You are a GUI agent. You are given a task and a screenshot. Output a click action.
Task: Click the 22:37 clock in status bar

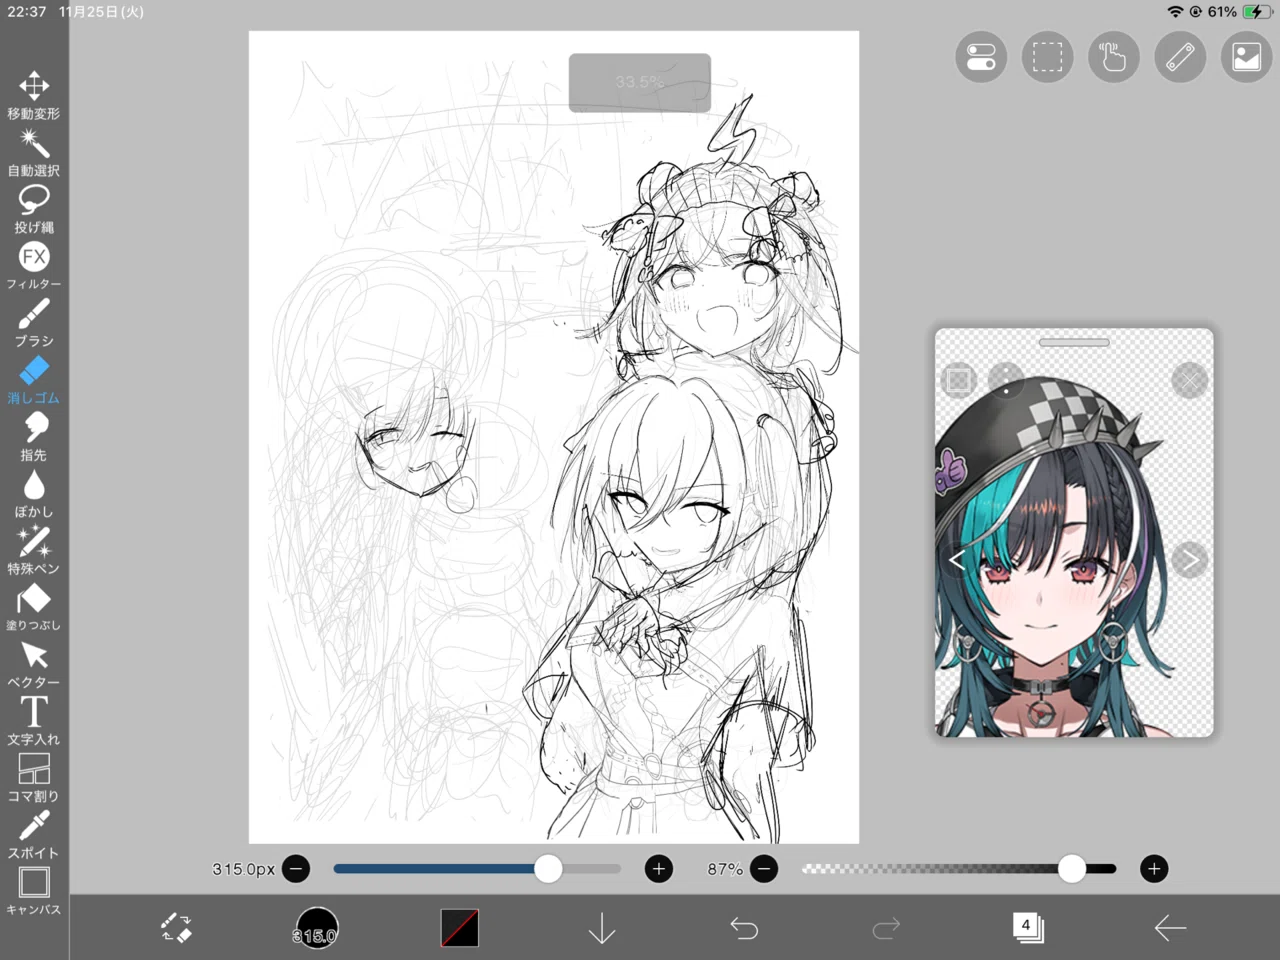click(27, 12)
